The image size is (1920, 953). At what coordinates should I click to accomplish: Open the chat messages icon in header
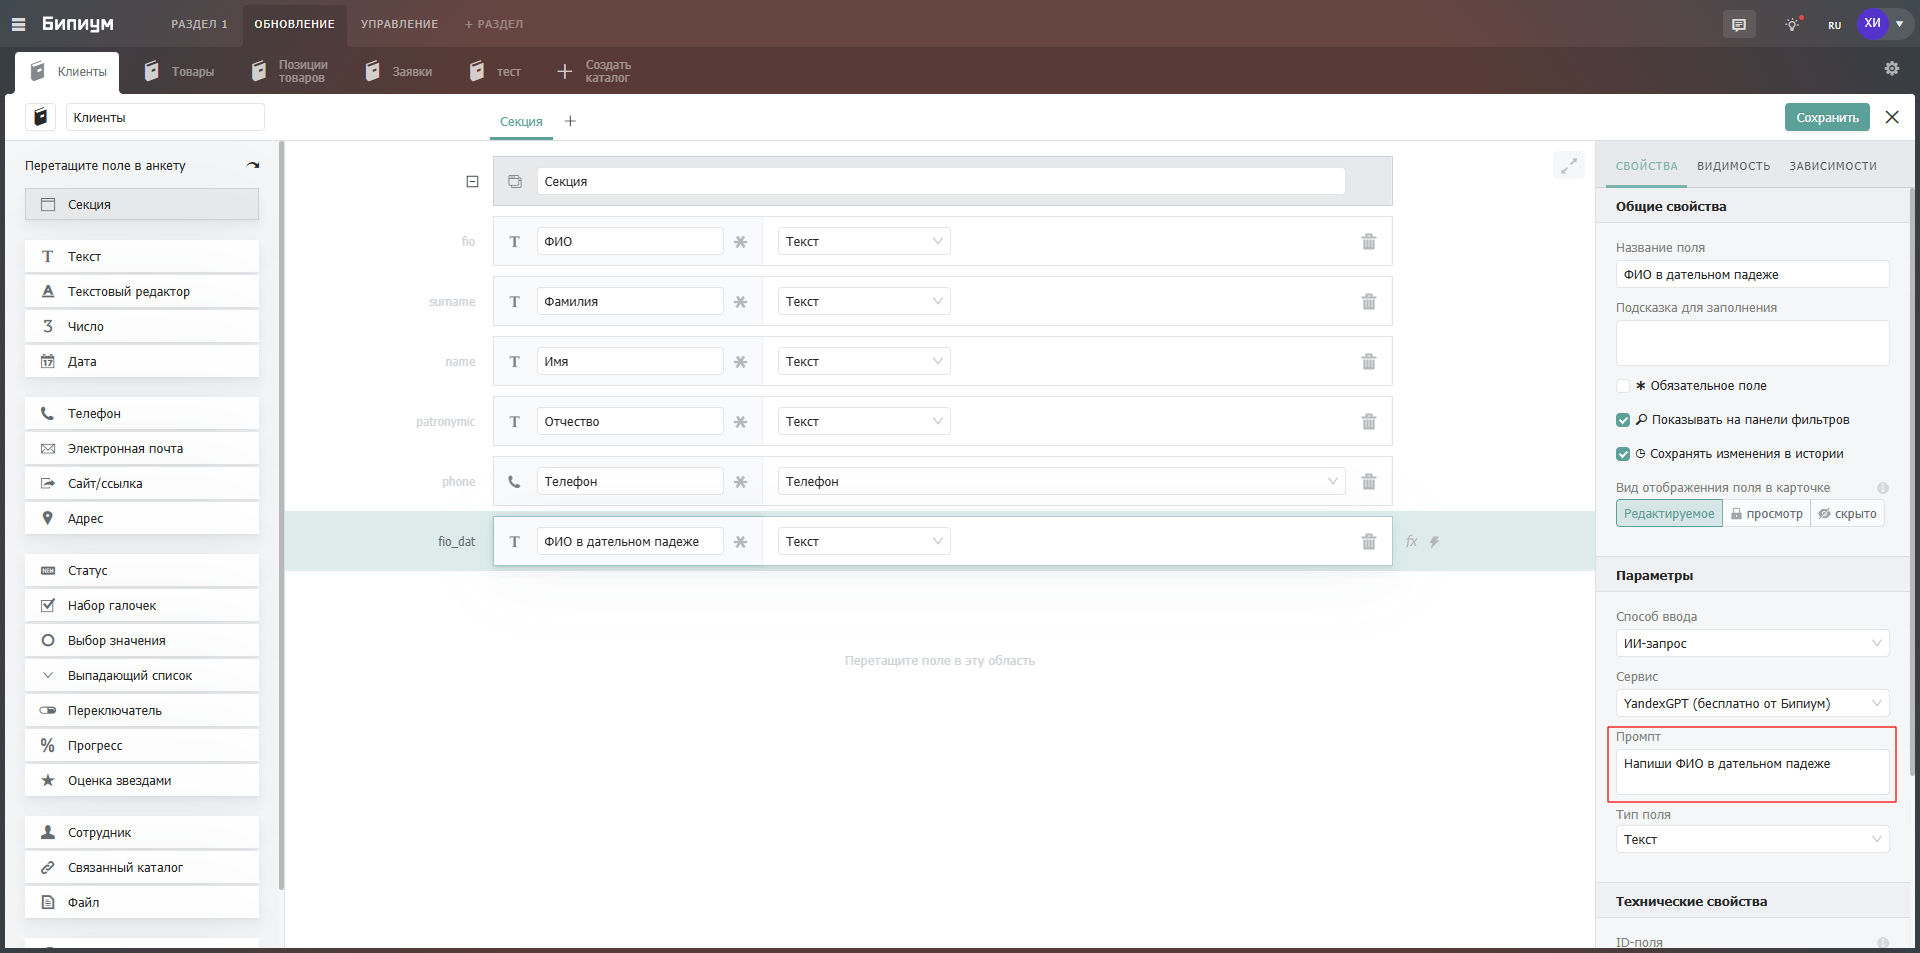pyautogui.click(x=1739, y=25)
